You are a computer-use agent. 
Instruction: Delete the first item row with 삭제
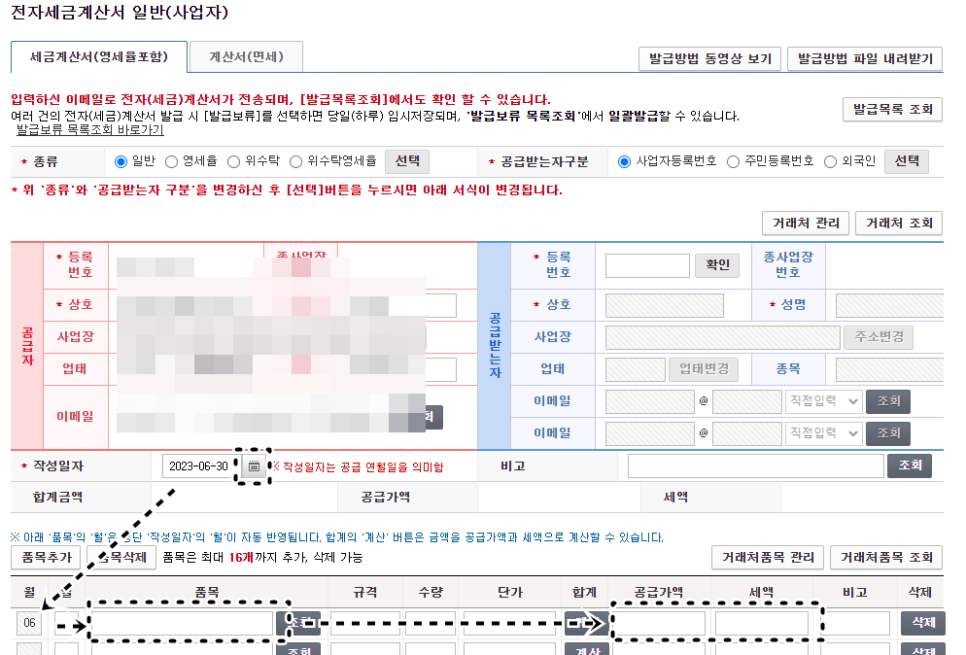click(922, 622)
